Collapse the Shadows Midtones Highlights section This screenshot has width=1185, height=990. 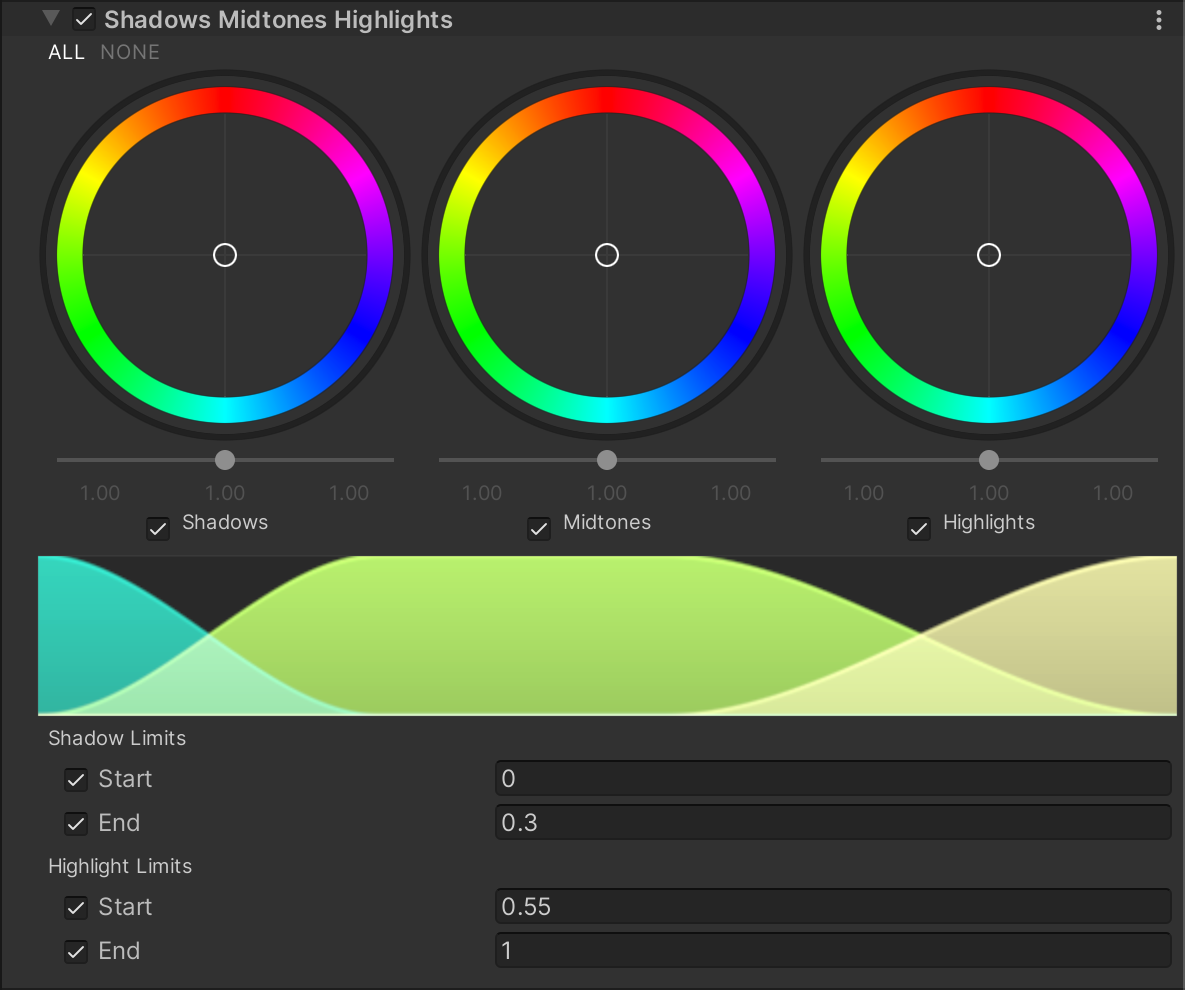pos(51,19)
